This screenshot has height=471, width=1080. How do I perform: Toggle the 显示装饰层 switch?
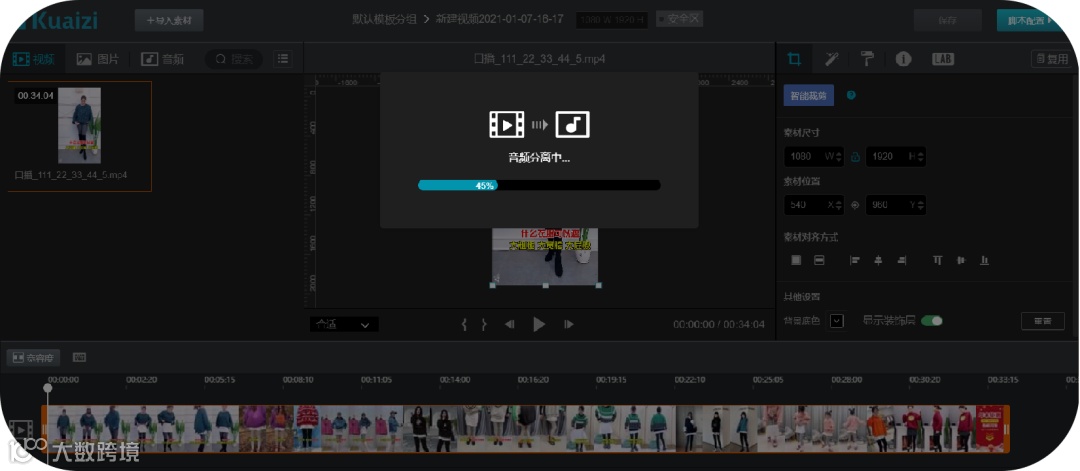point(932,321)
